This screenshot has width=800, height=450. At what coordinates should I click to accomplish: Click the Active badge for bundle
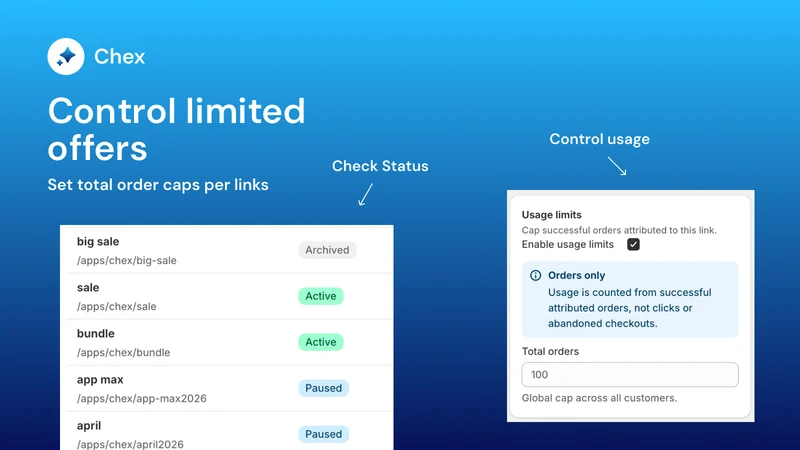[320, 342]
